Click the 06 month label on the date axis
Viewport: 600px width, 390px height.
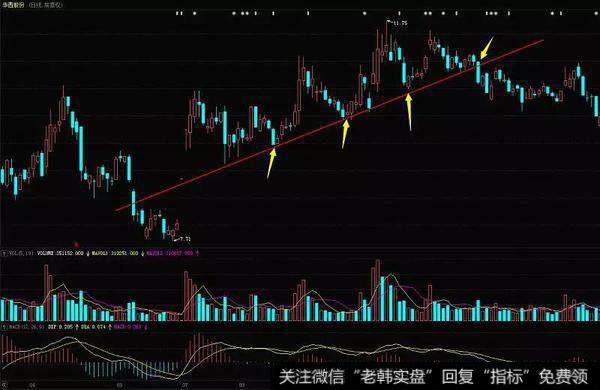119,385
